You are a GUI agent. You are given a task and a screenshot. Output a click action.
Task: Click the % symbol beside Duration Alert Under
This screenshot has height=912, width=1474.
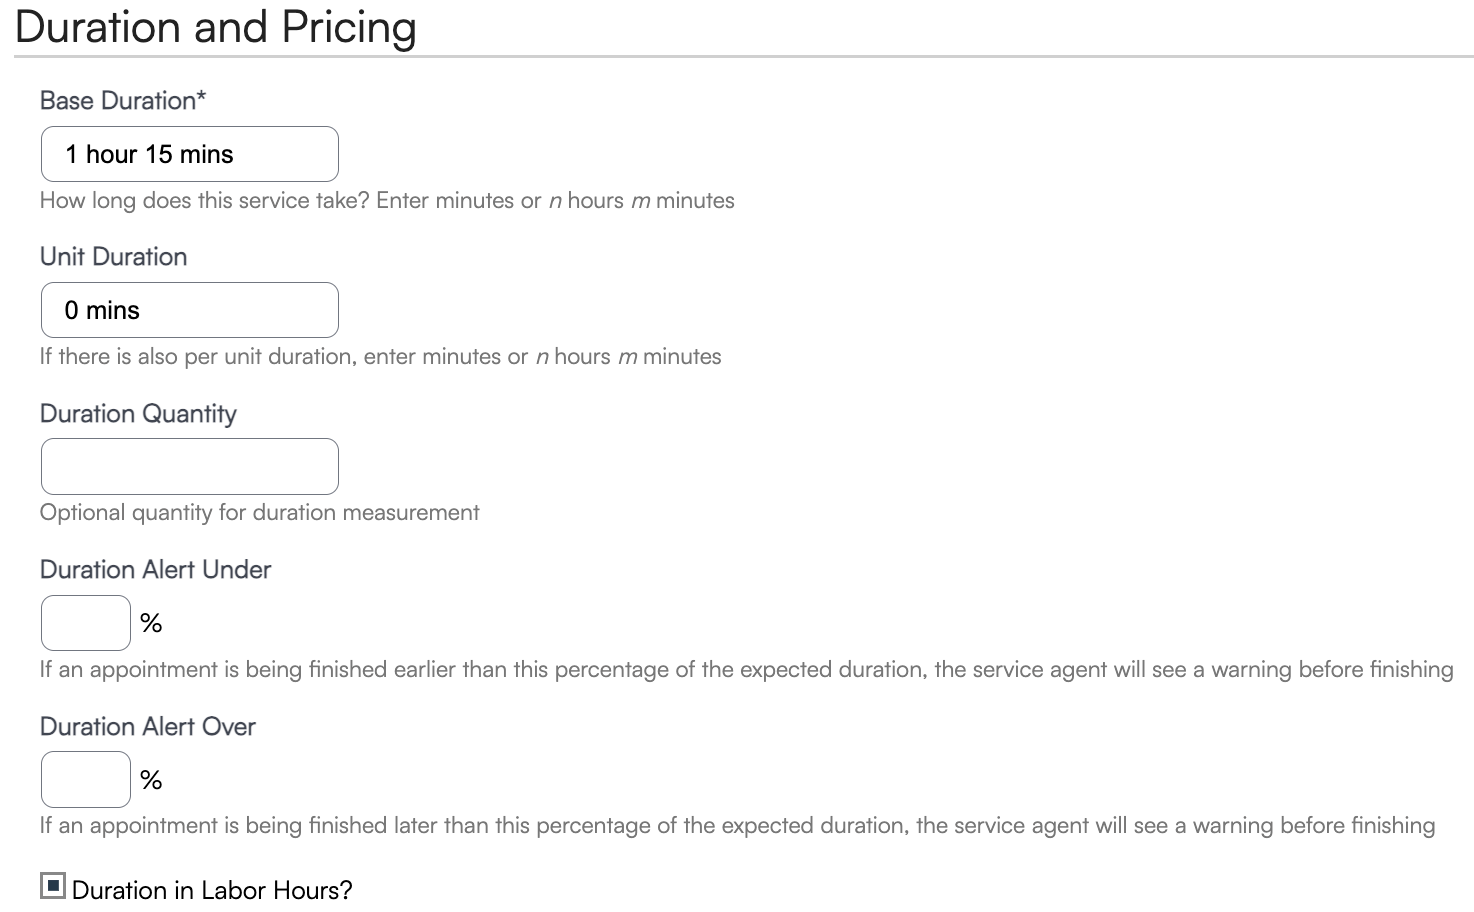[x=151, y=624]
